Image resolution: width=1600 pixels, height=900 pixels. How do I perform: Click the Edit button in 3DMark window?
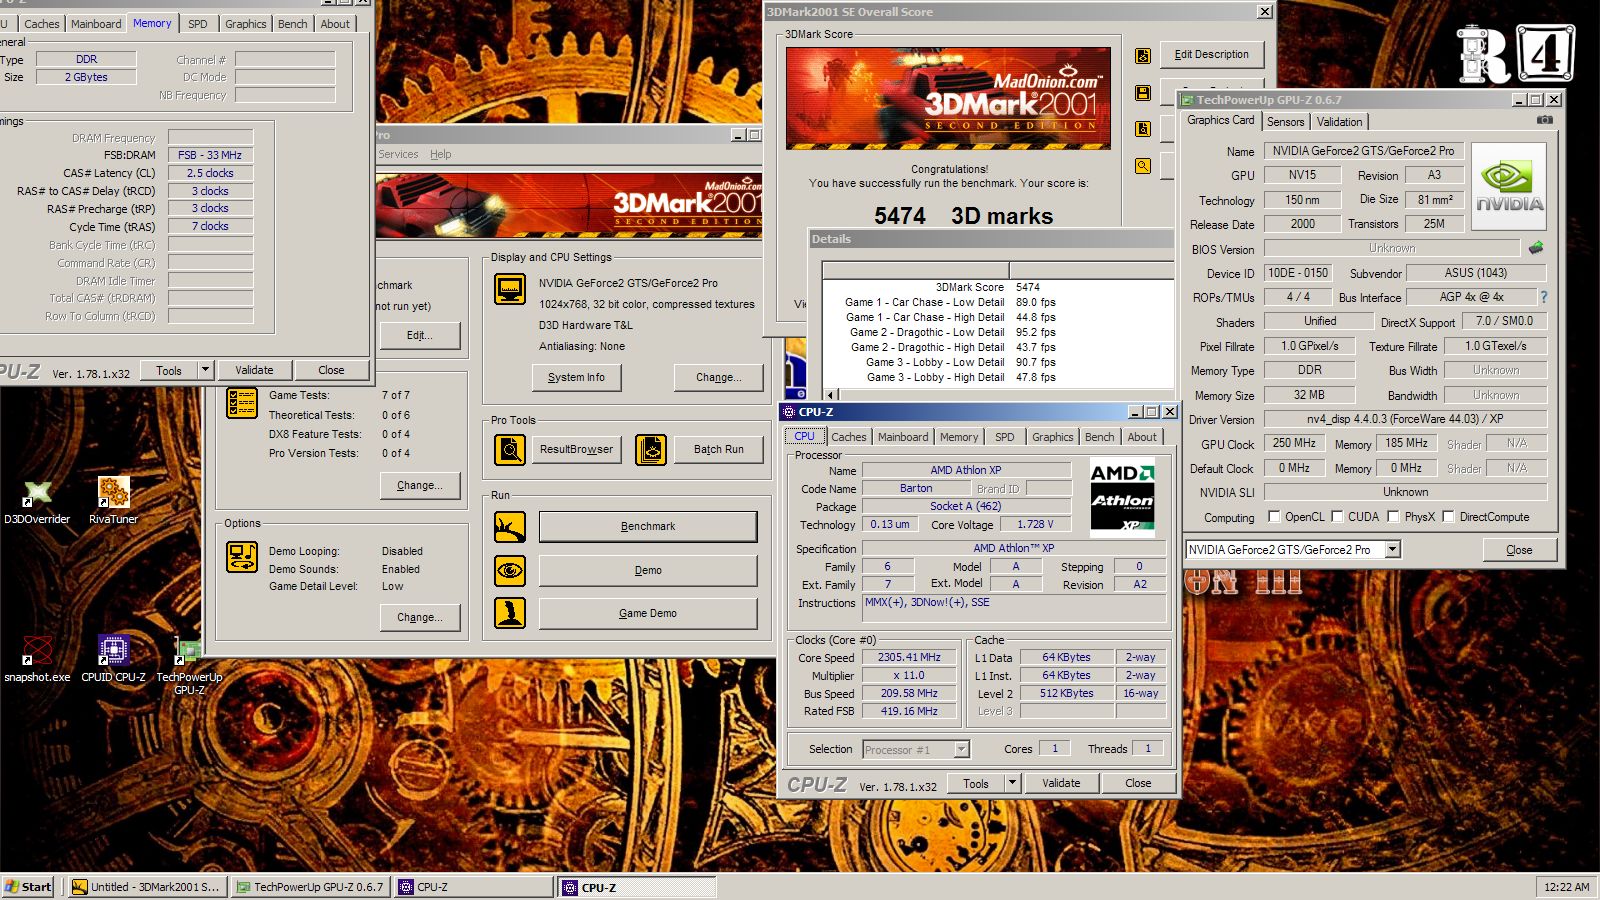(x=420, y=335)
